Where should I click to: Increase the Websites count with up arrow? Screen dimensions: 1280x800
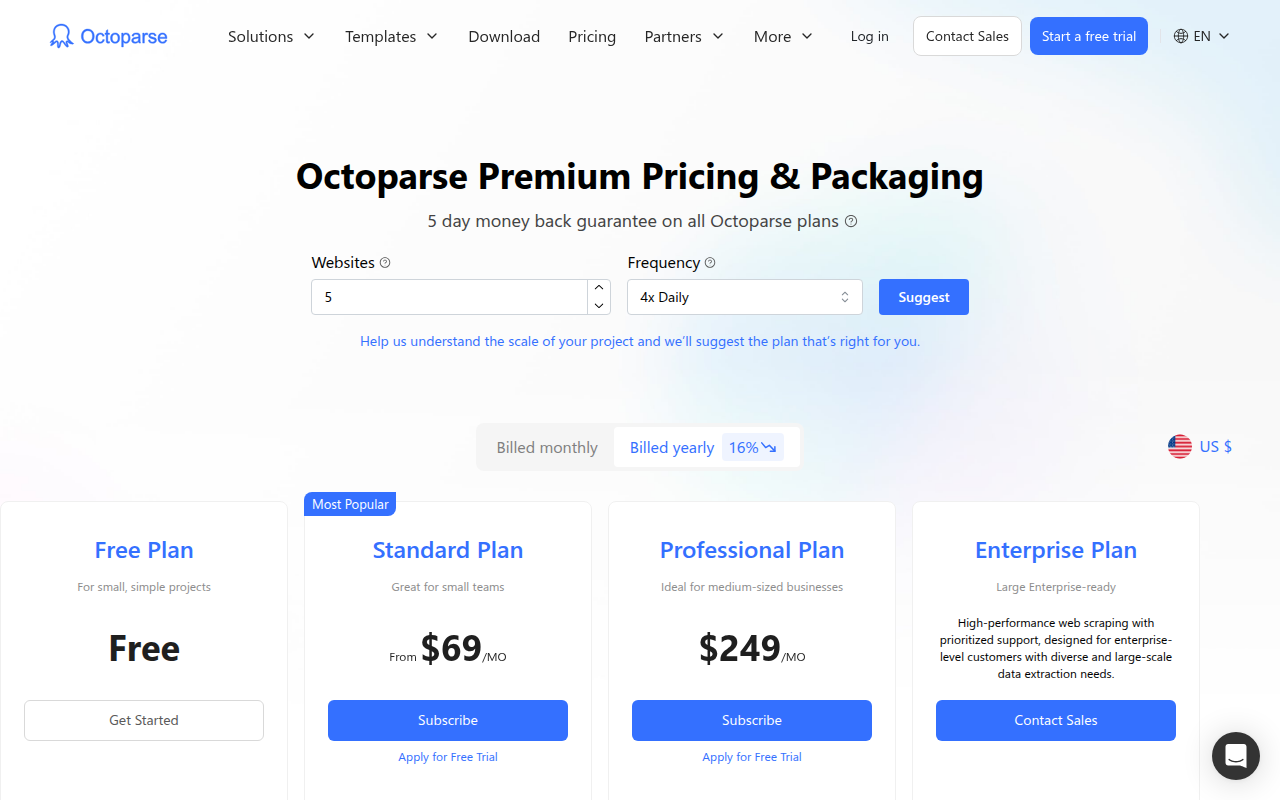pyautogui.click(x=599, y=288)
